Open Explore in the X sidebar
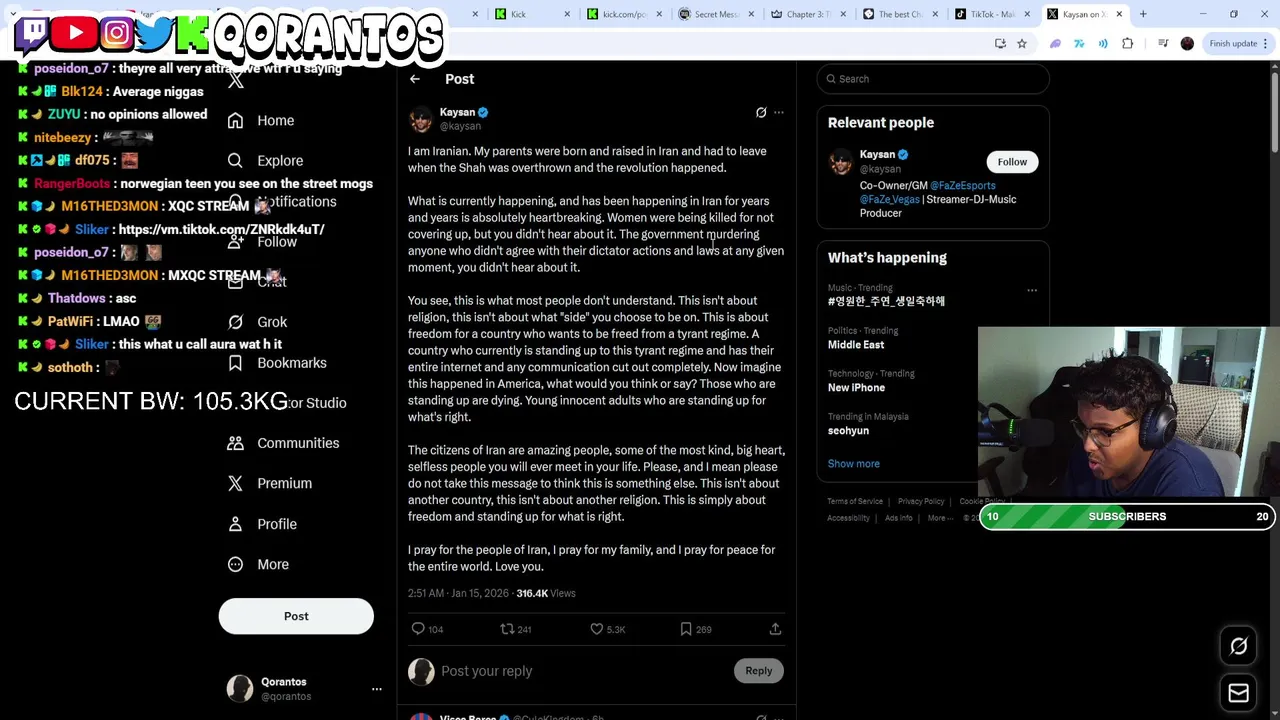 pos(264,161)
